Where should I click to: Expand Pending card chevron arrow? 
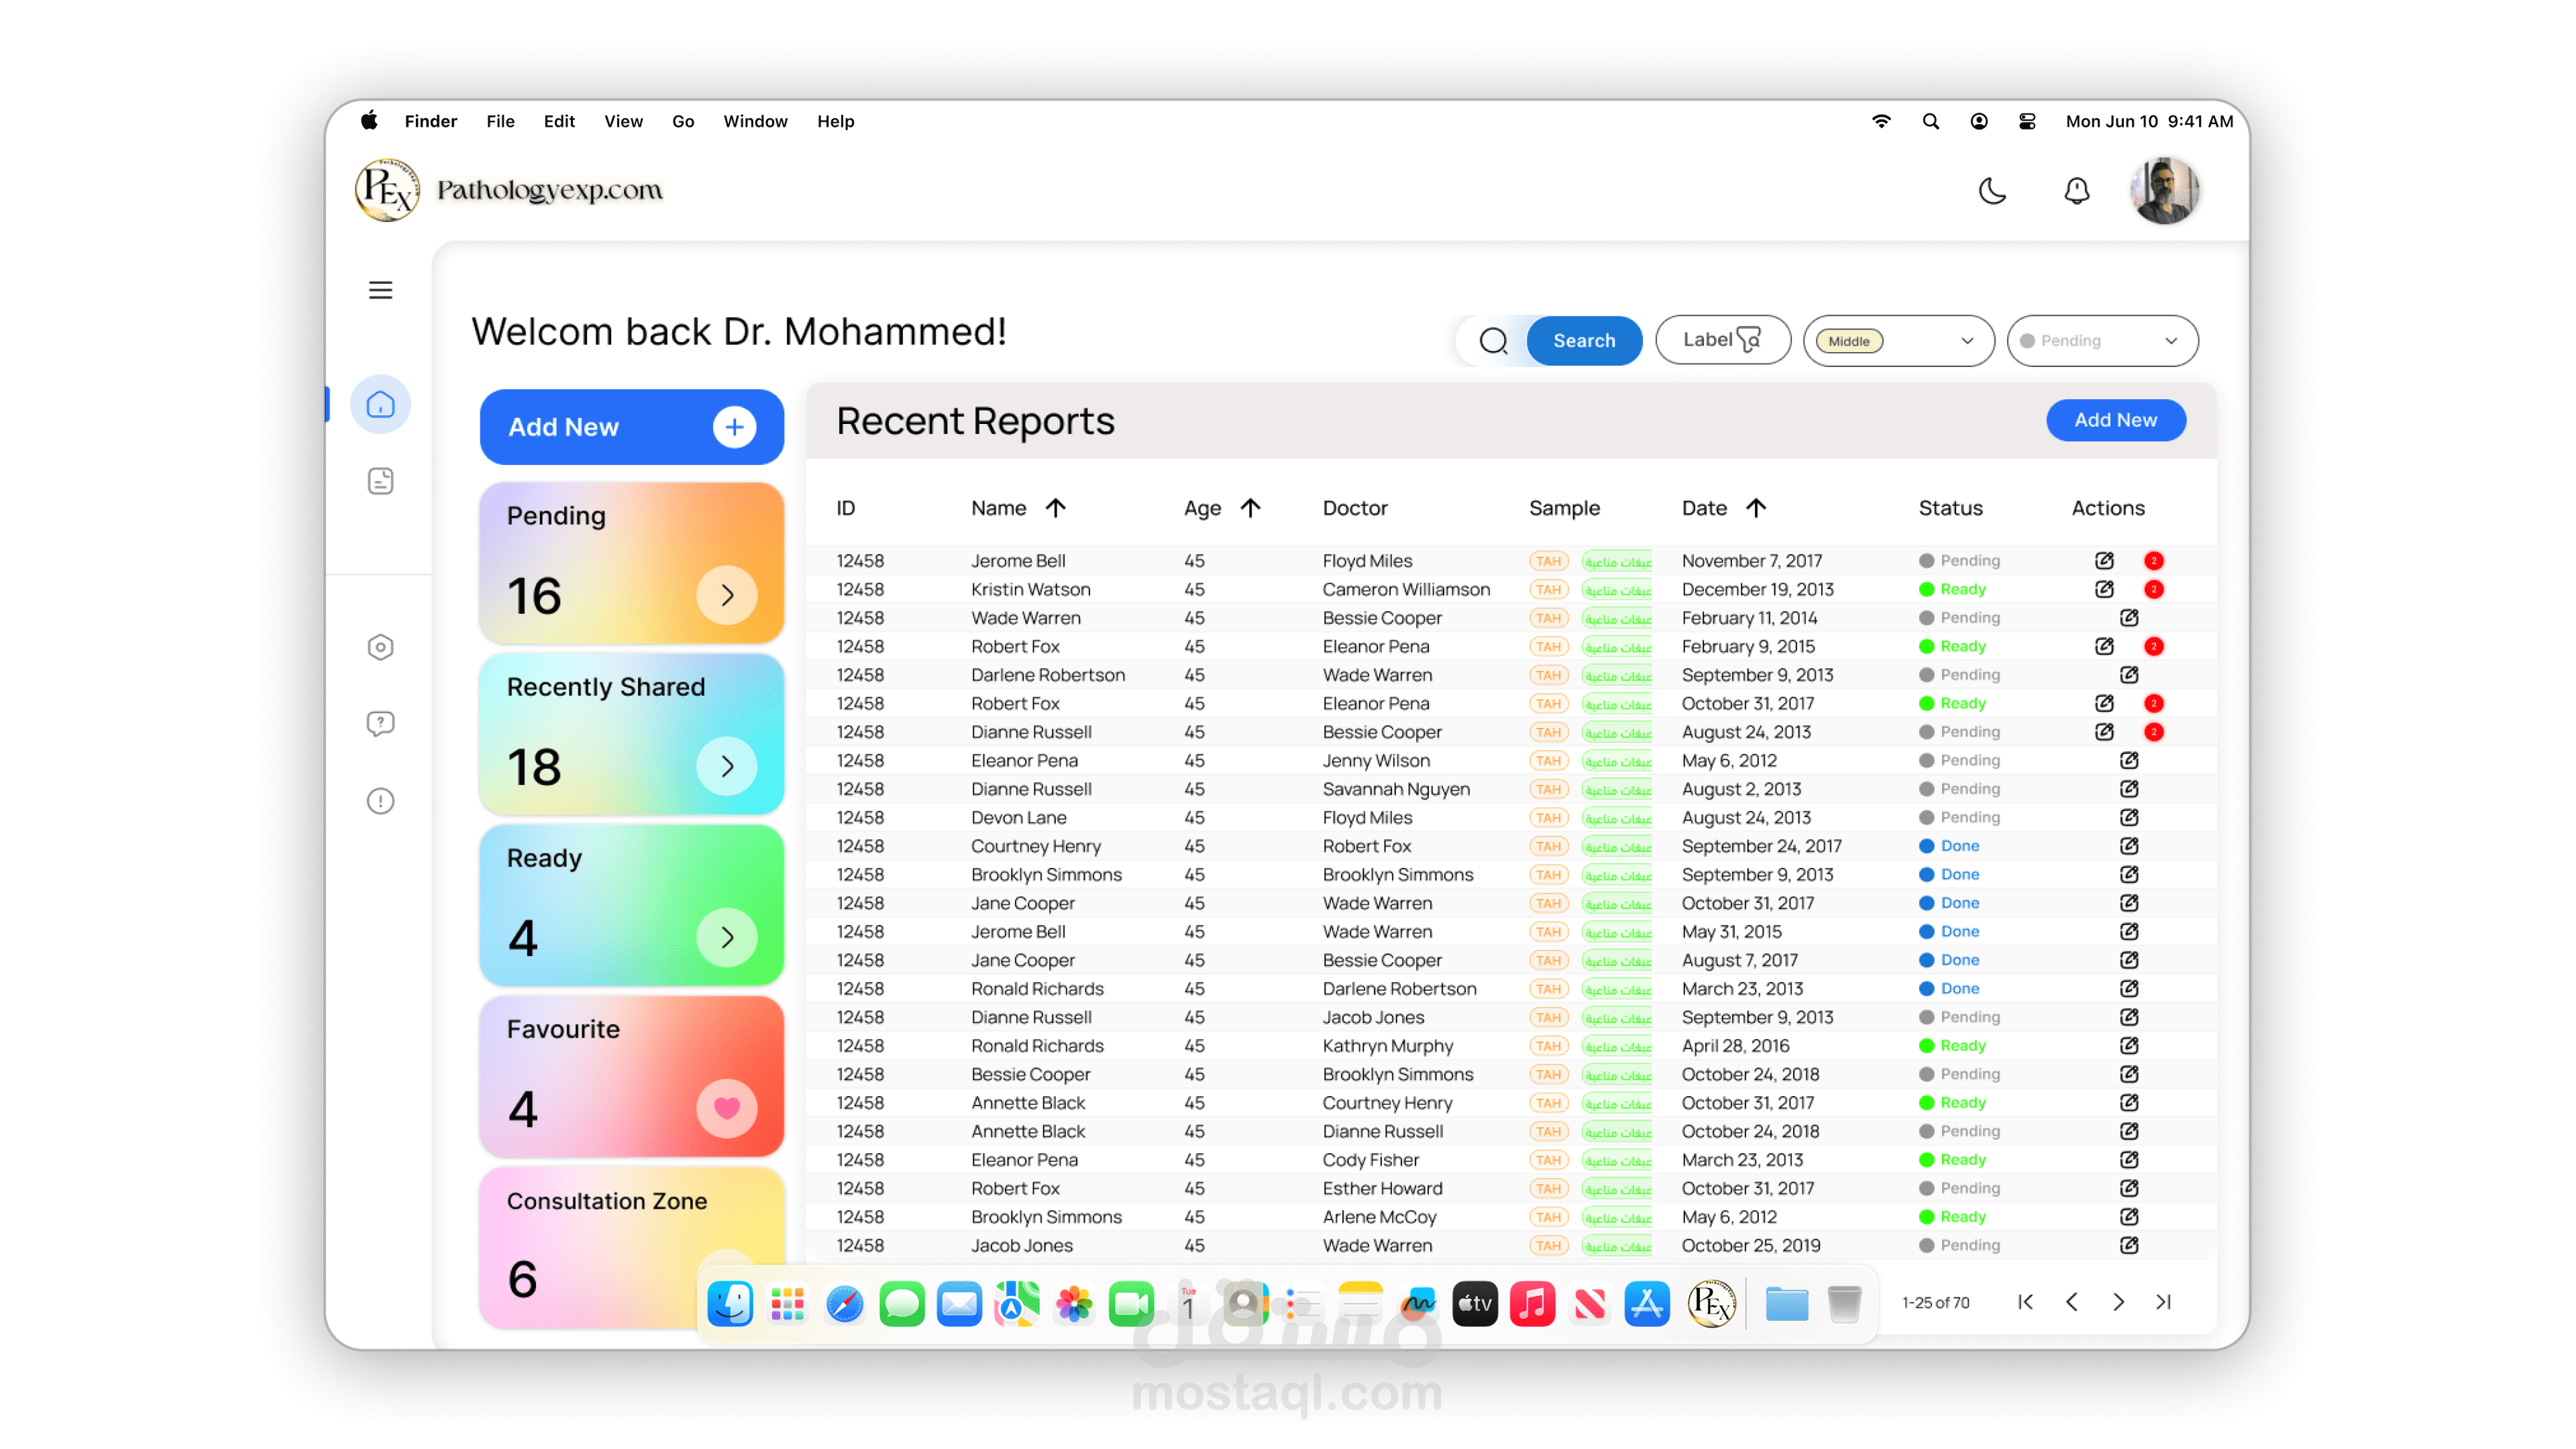click(726, 595)
